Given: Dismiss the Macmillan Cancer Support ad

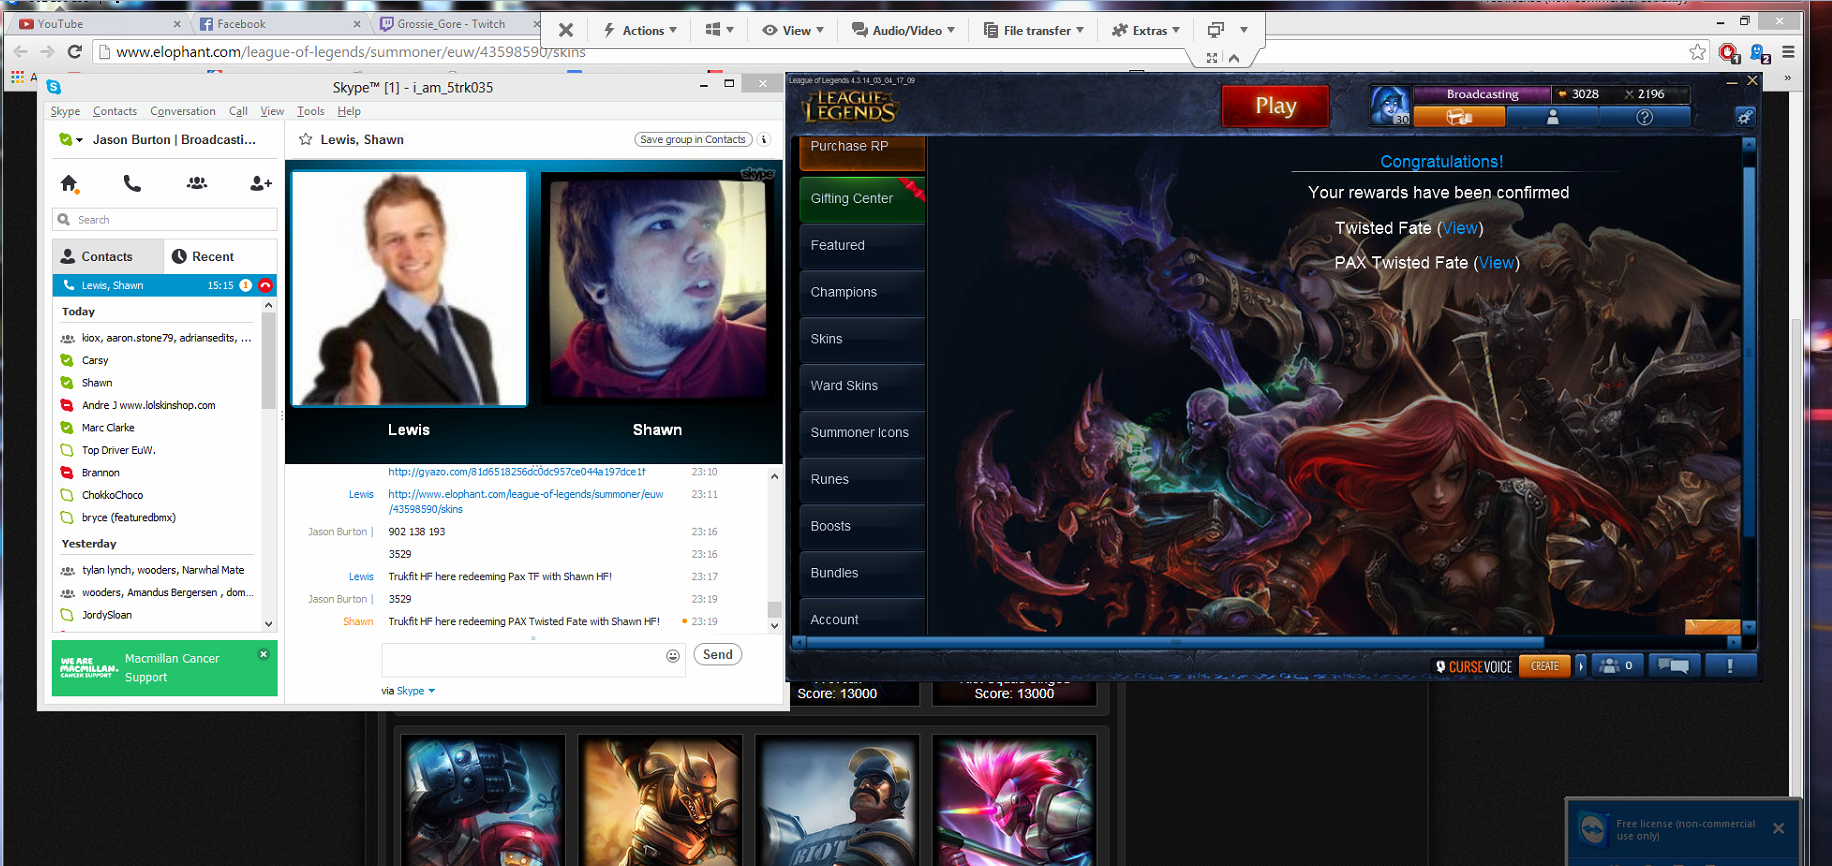Looking at the screenshot, I should pyautogui.click(x=263, y=654).
